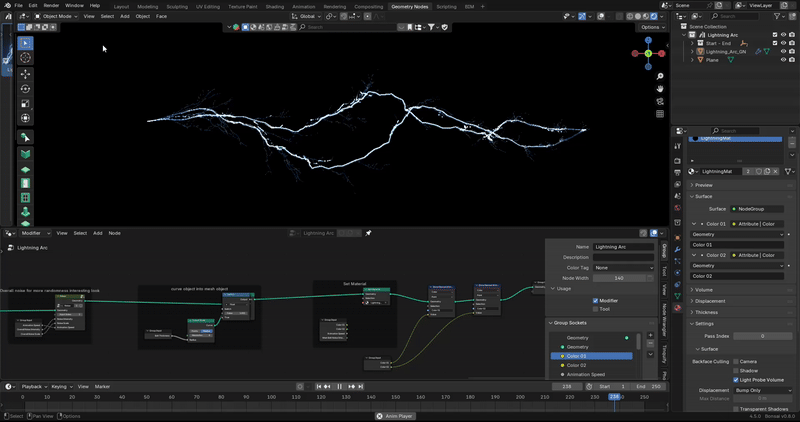Screen dimensions: 800x422
Task: Open the Physics properties tab
Action: [x=678, y=272]
